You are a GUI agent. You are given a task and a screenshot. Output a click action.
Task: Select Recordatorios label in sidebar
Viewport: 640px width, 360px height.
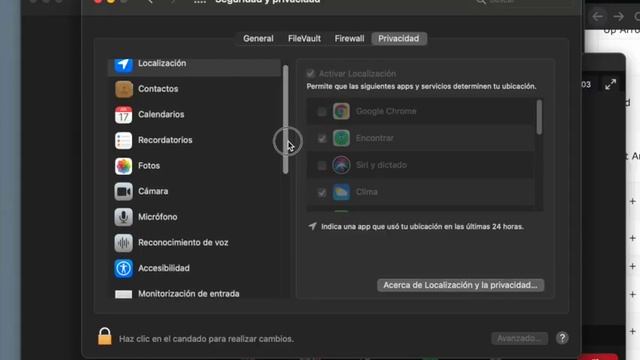[165, 140]
